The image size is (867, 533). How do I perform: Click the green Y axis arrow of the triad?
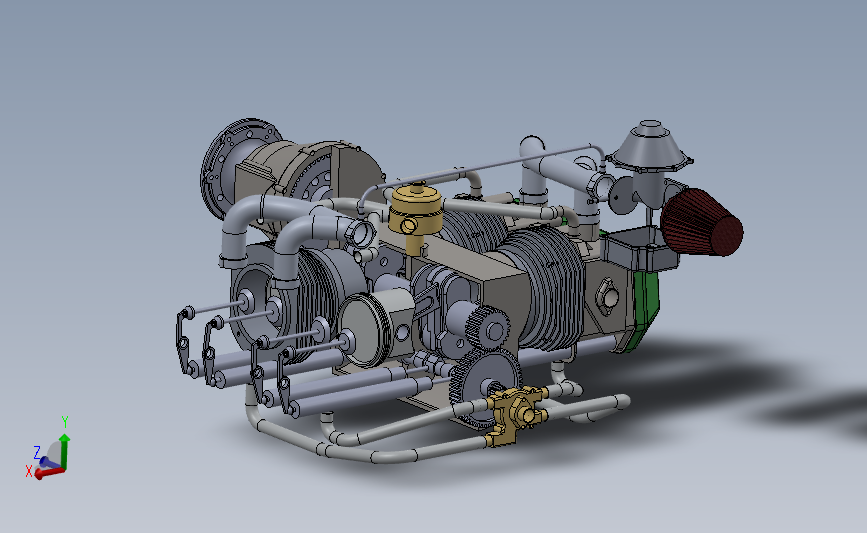tap(64, 451)
